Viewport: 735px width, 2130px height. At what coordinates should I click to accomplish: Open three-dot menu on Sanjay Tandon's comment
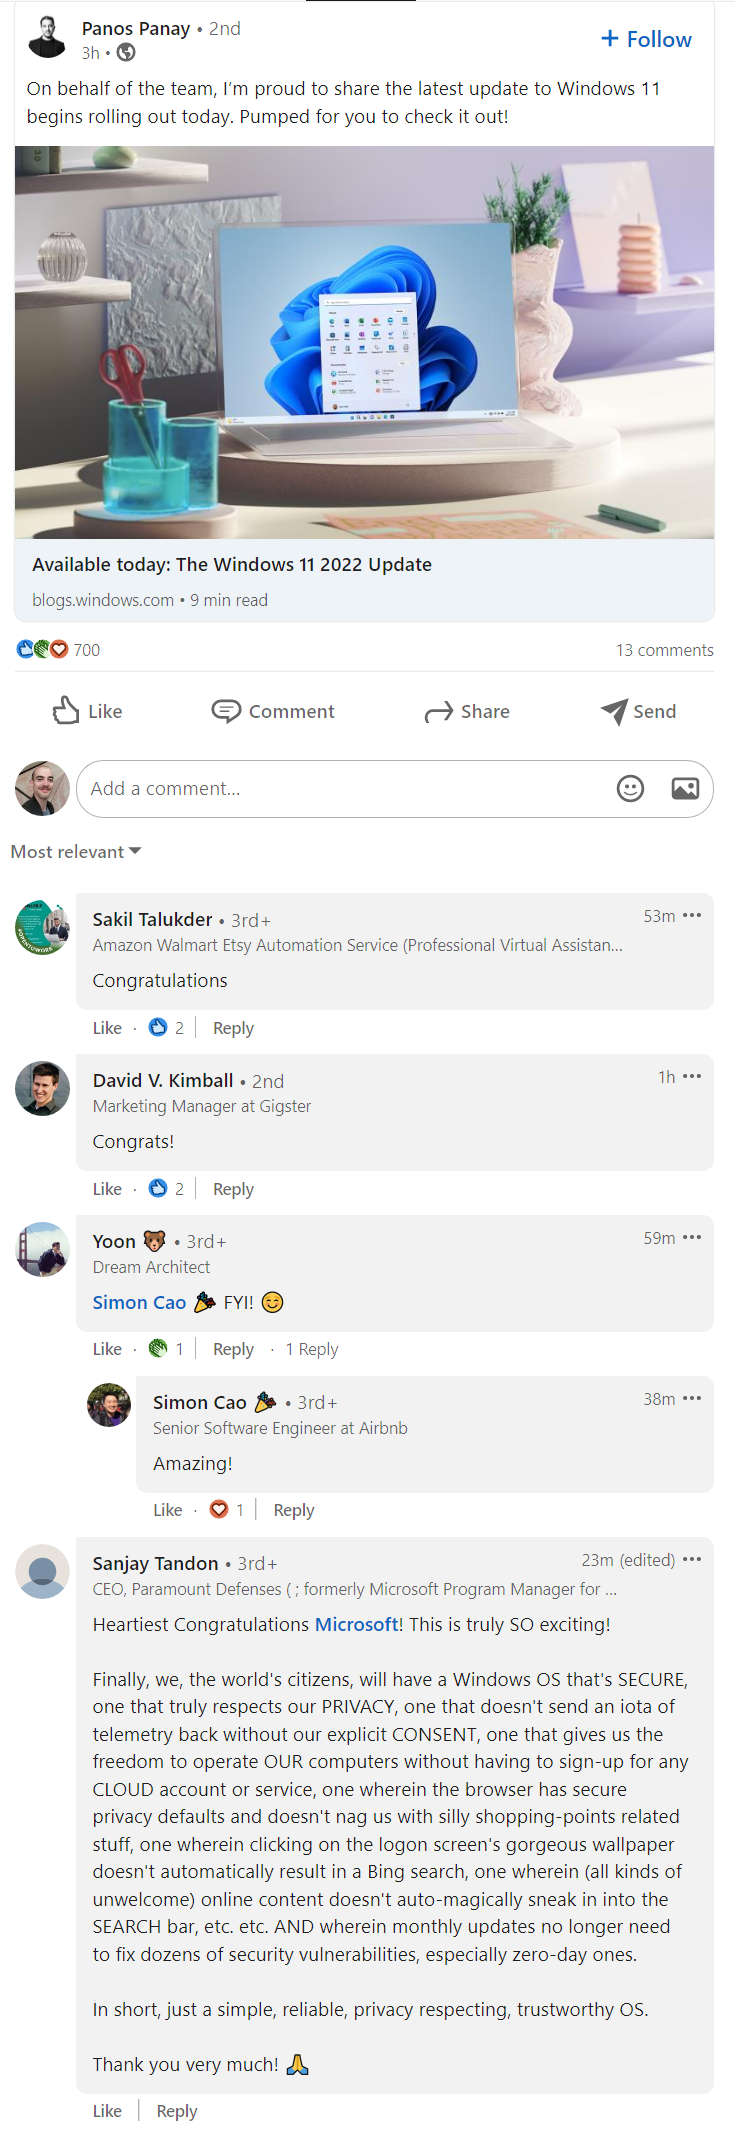(x=692, y=1560)
